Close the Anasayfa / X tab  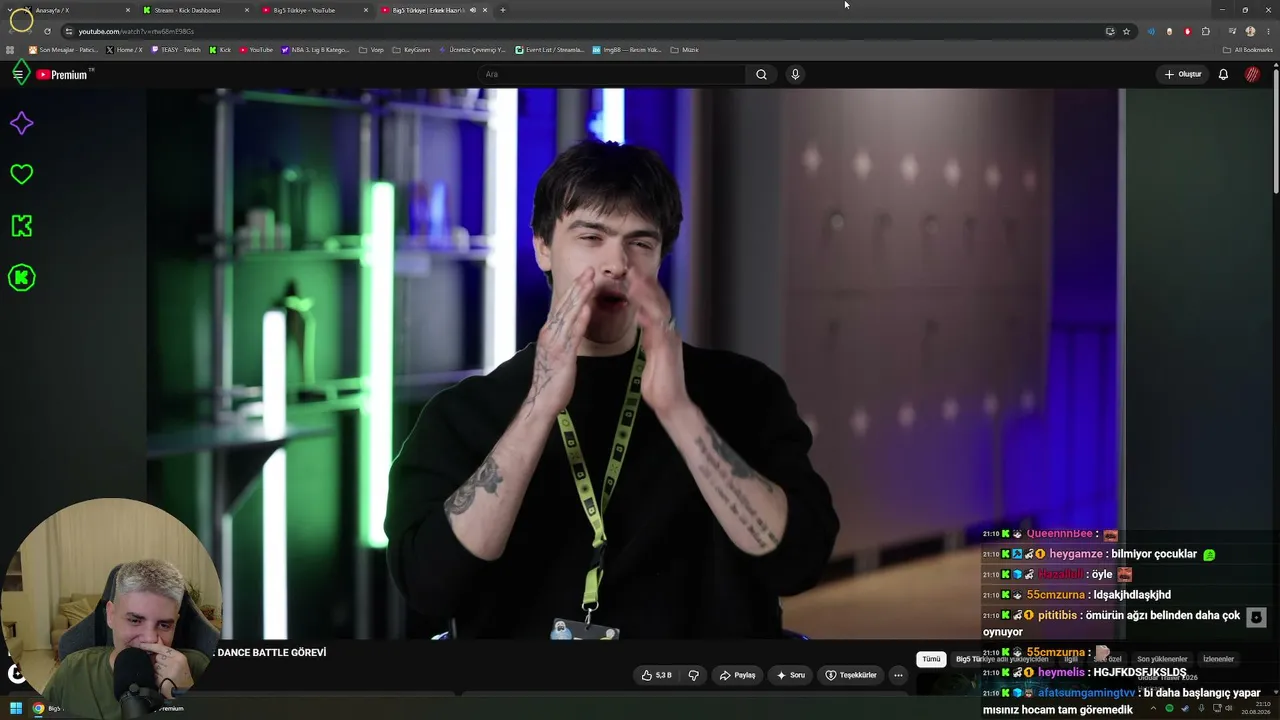(128, 10)
